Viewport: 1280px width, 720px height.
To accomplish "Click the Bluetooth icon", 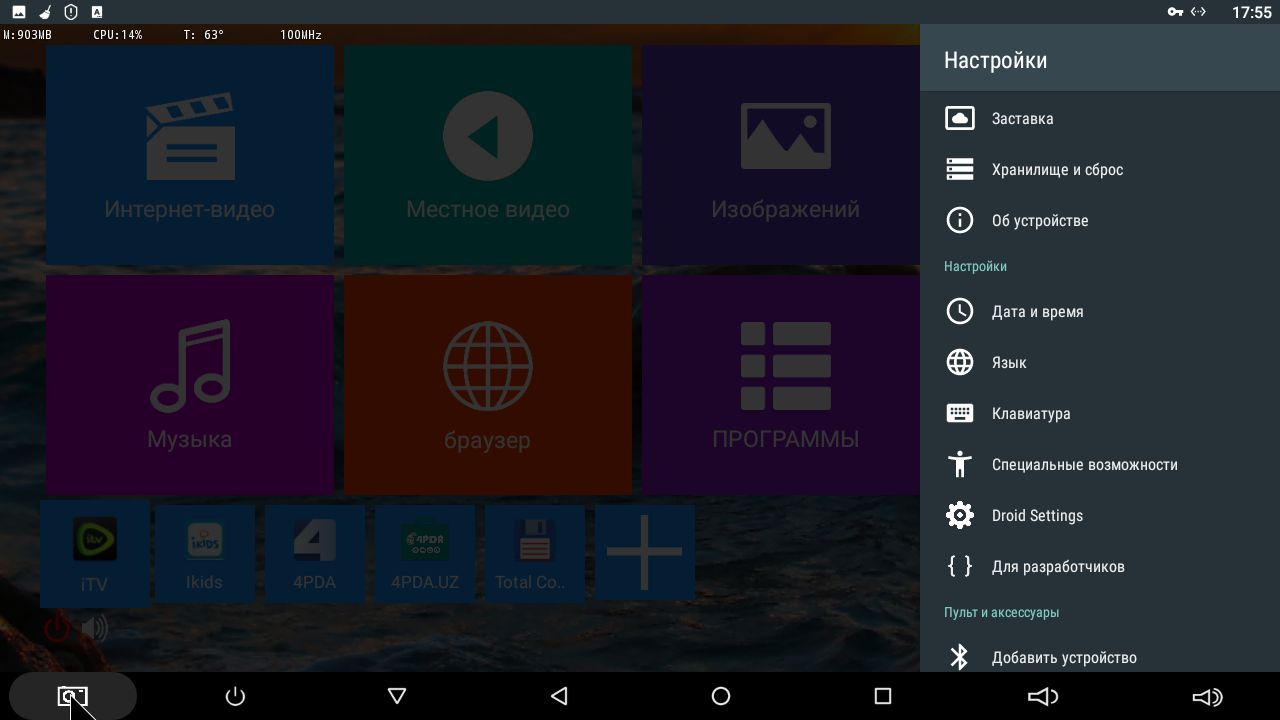I will pyautogui.click(x=960, y=657).
